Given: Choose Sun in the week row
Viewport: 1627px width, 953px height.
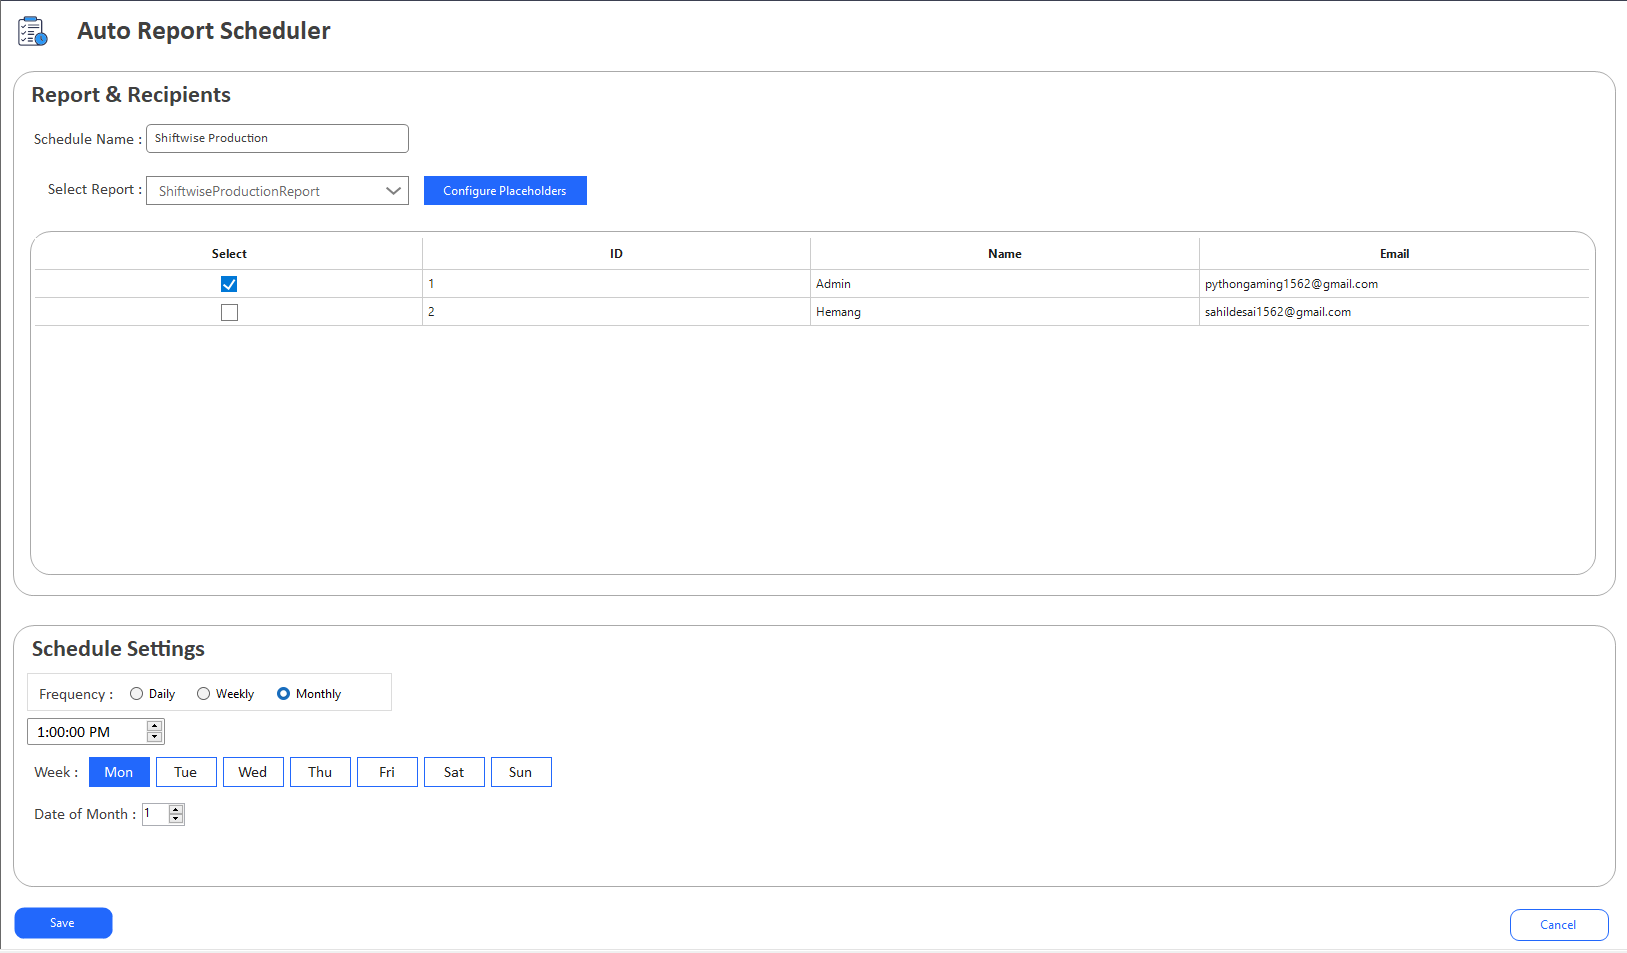Looking at the screenshot, I should click(521, 772).
